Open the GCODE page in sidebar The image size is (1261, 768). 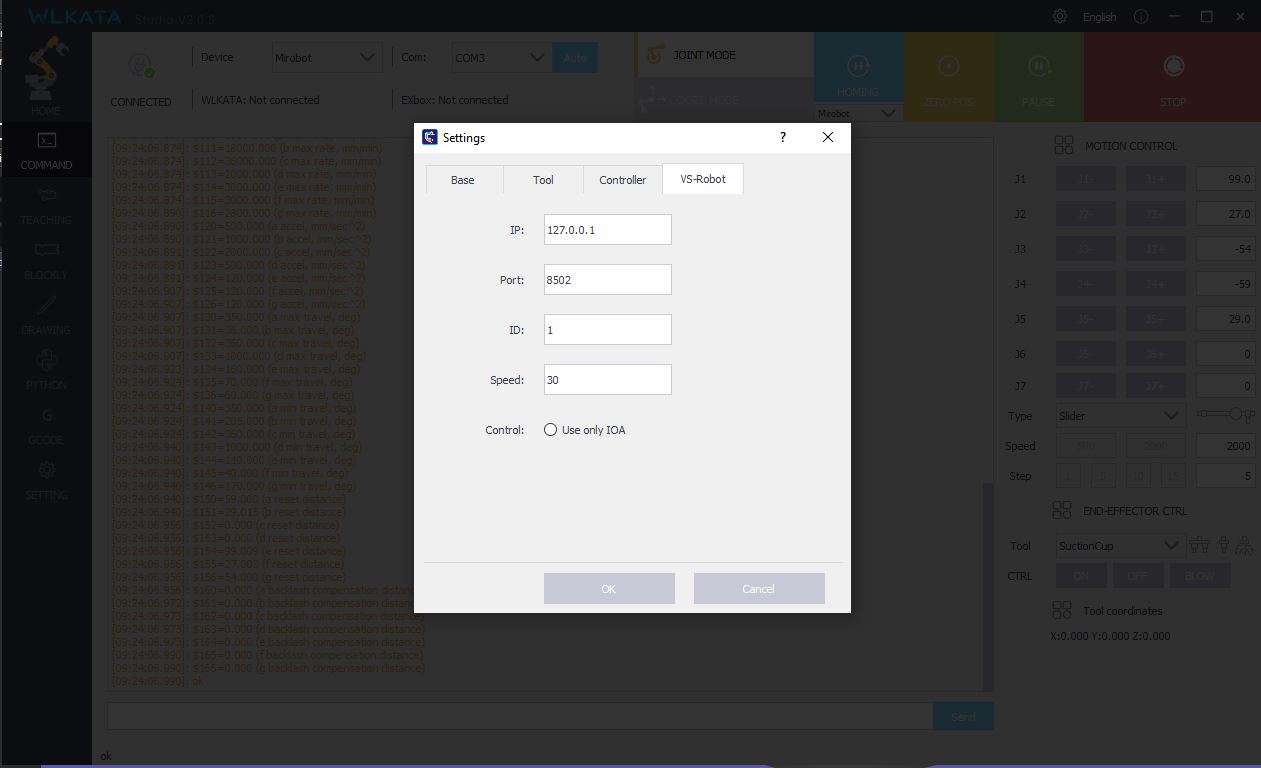(46, 425)
